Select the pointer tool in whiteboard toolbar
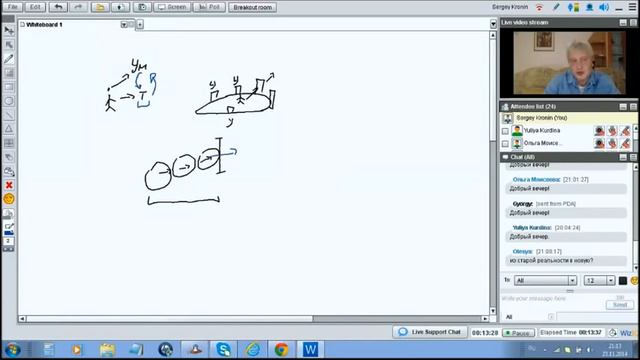The width and height of the screenshot is (640, 360). pos(9,31)
